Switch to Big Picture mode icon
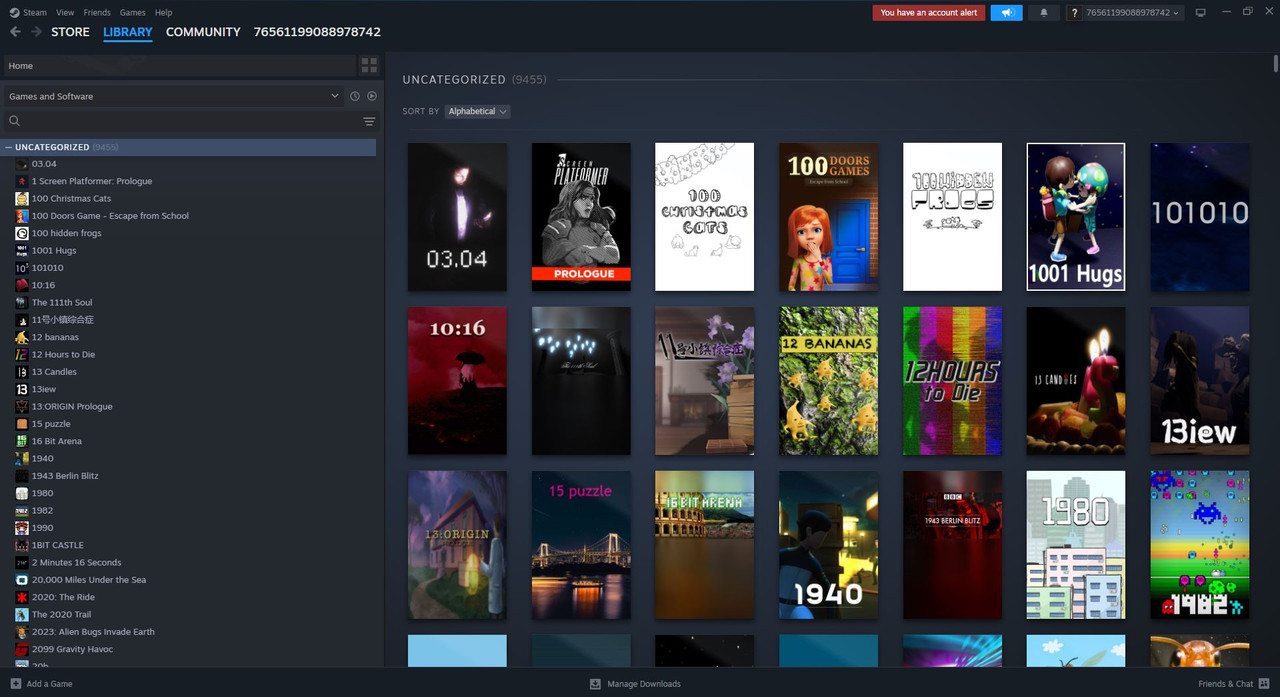The height and width of the screenshot is (697, 1280). pyautogui.click(x=1200, y=13)
